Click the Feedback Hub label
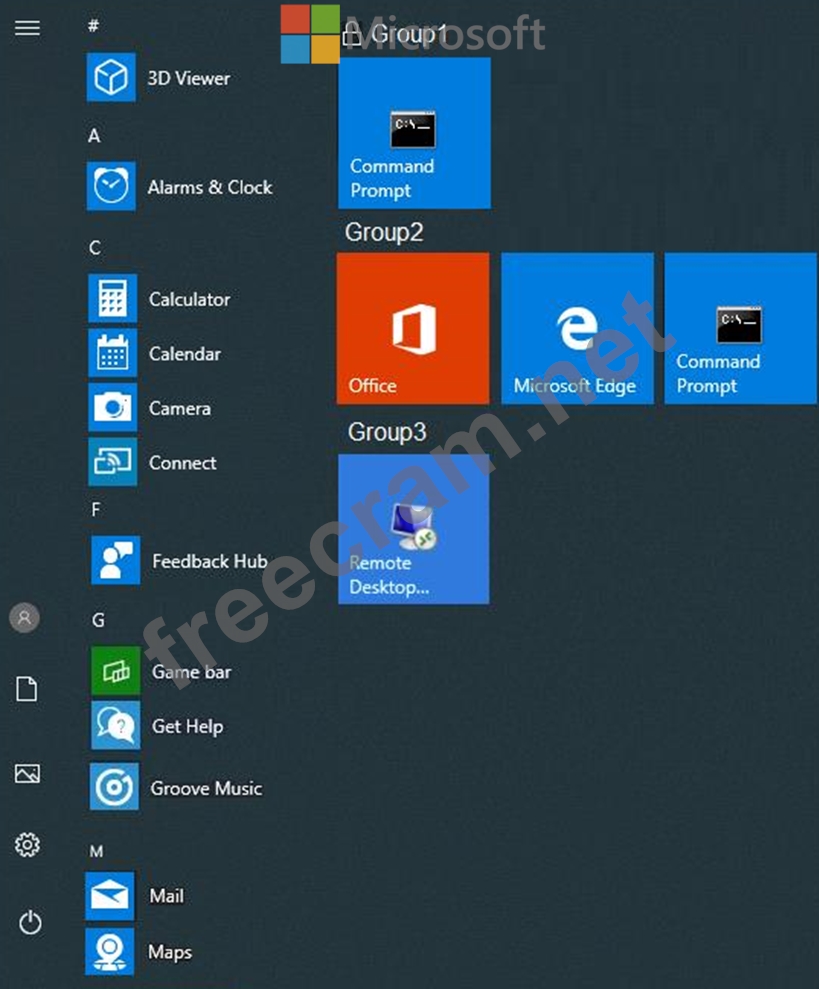Screen dimensions: 819x989 pyautogui.click(x=209, y=561)
